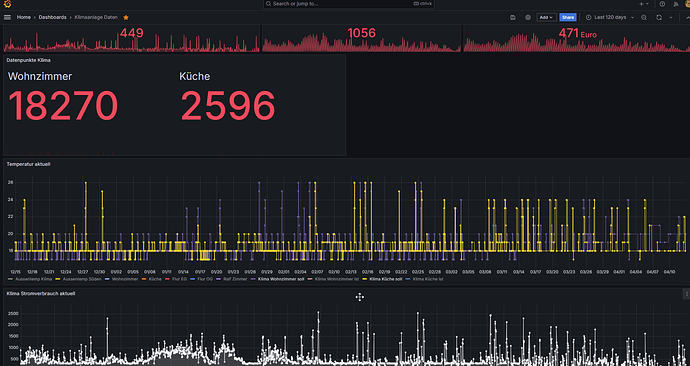Click the 02/13 date label on temperature axis
The height and width of the screenshot is (366, 690).
[x=351, y=272]
